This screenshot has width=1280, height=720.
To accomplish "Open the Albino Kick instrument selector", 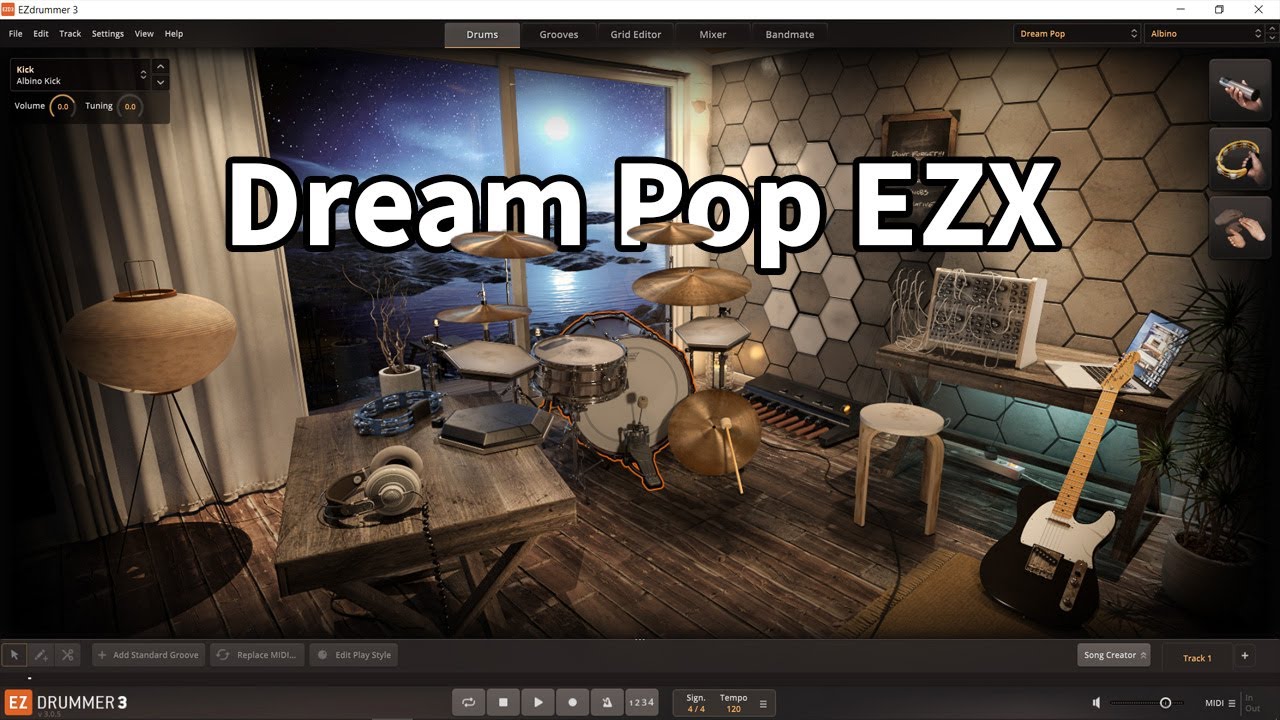I will click(80, 75).
